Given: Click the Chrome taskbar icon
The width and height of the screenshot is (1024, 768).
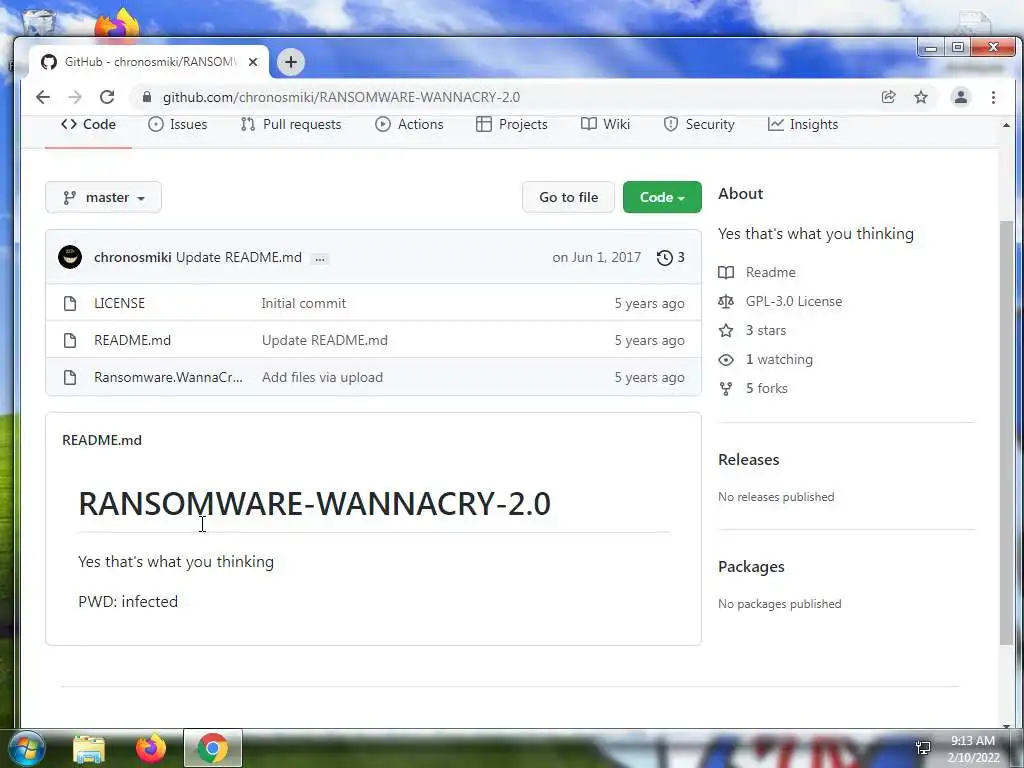Looking at the screenshot, I should point(213,748).
